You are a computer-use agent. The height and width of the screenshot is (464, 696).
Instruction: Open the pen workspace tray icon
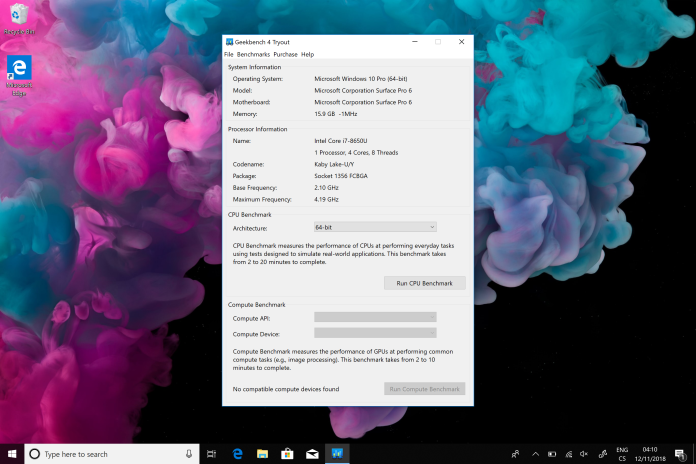(602, 454)
